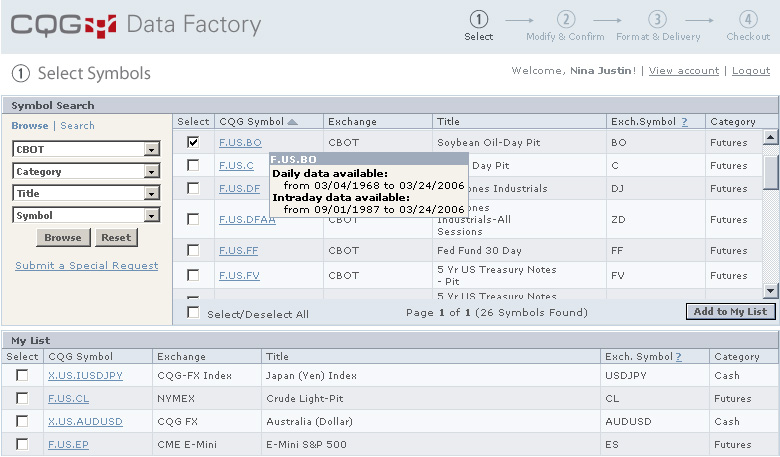This screenshot has width=780, height=457.
Task: Check the F.US.DF row checkbox
Action: pos(193,188)
